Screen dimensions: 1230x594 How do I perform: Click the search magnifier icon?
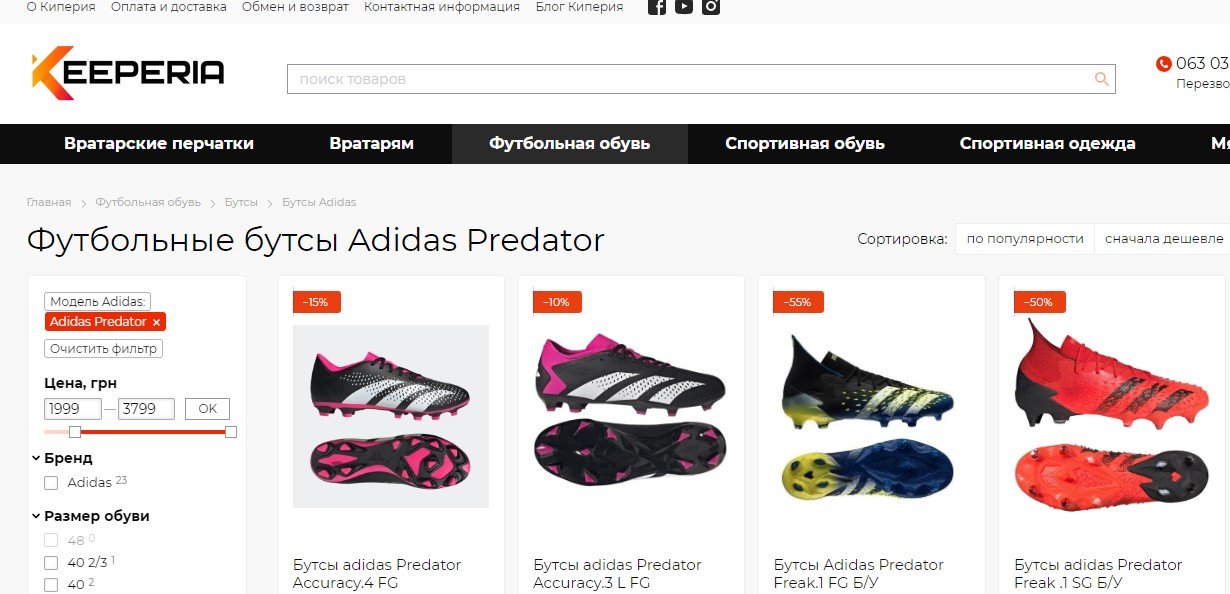pyautogui.click(x=1102, y=79)
